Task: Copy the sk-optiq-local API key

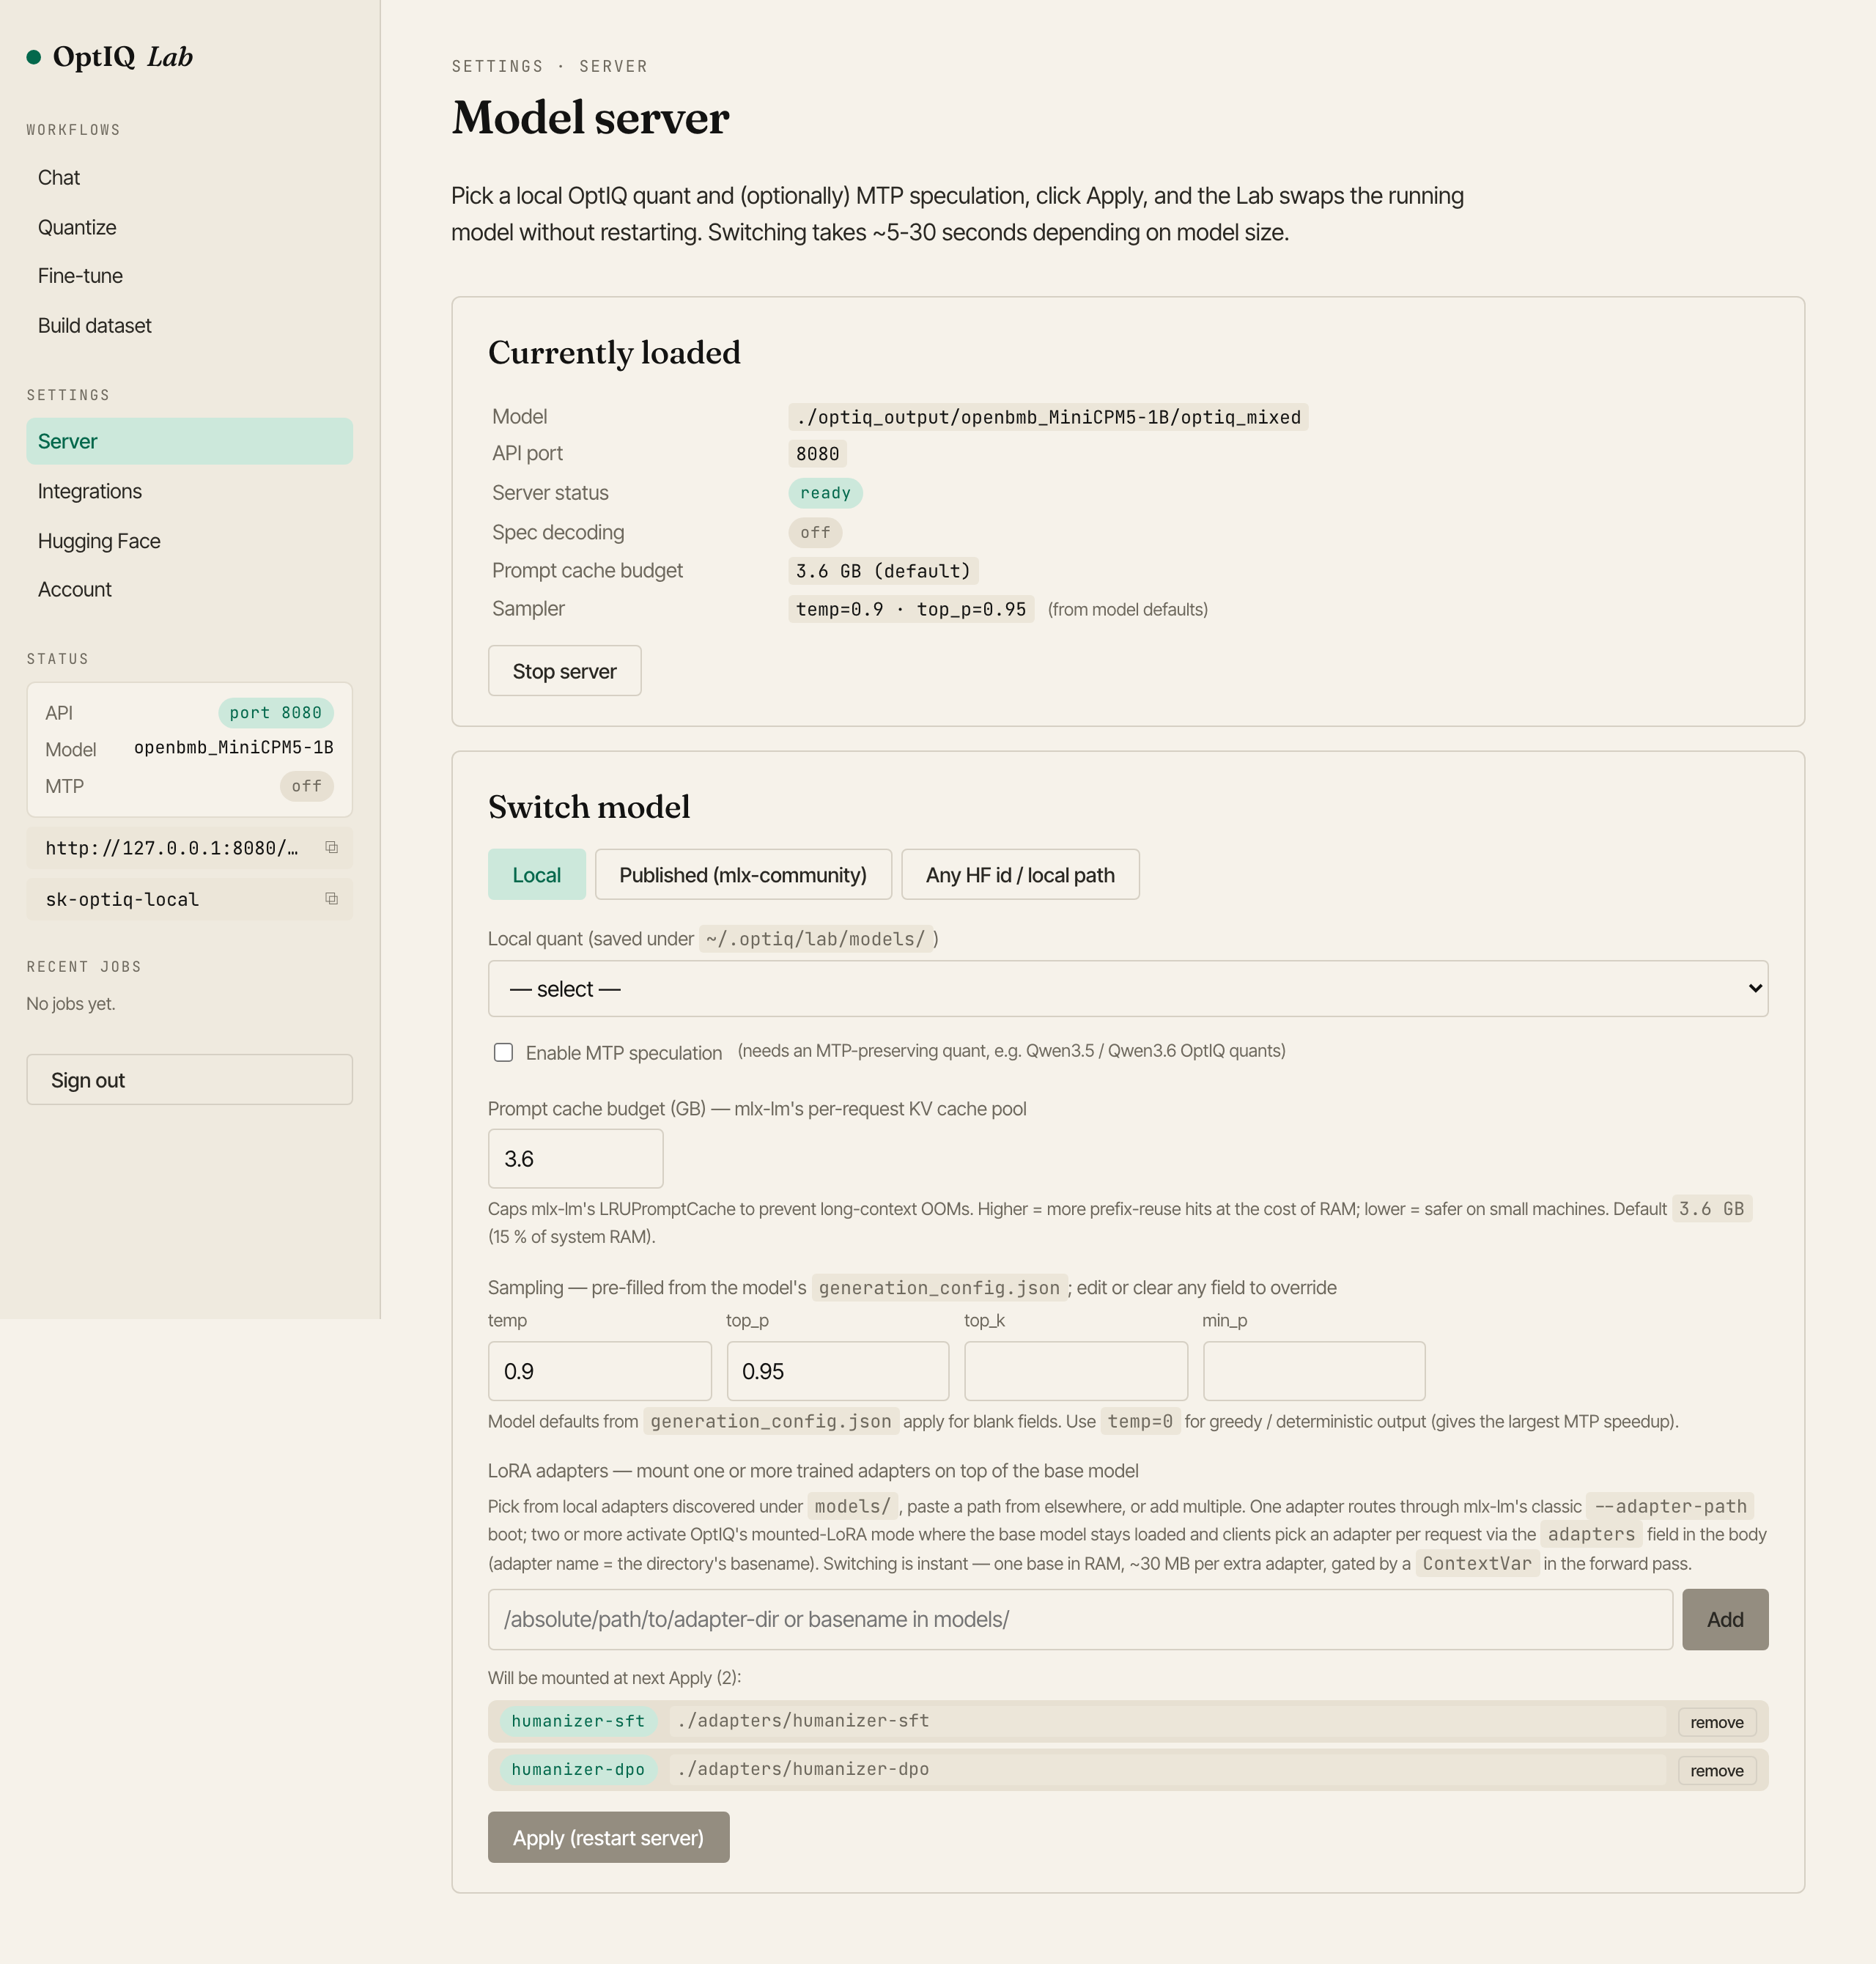Action: (x=331, y=898)
